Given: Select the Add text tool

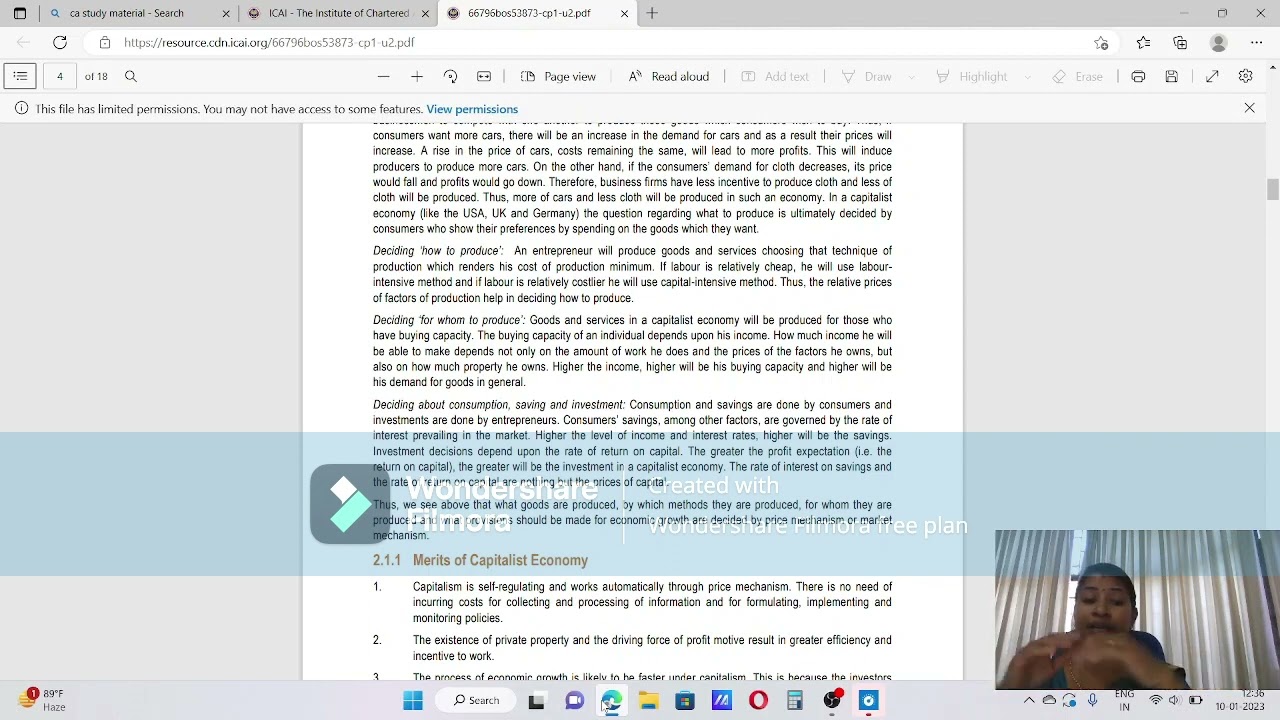Looking at the screenshot, I should pyautogui.click(x=775, y=76).
